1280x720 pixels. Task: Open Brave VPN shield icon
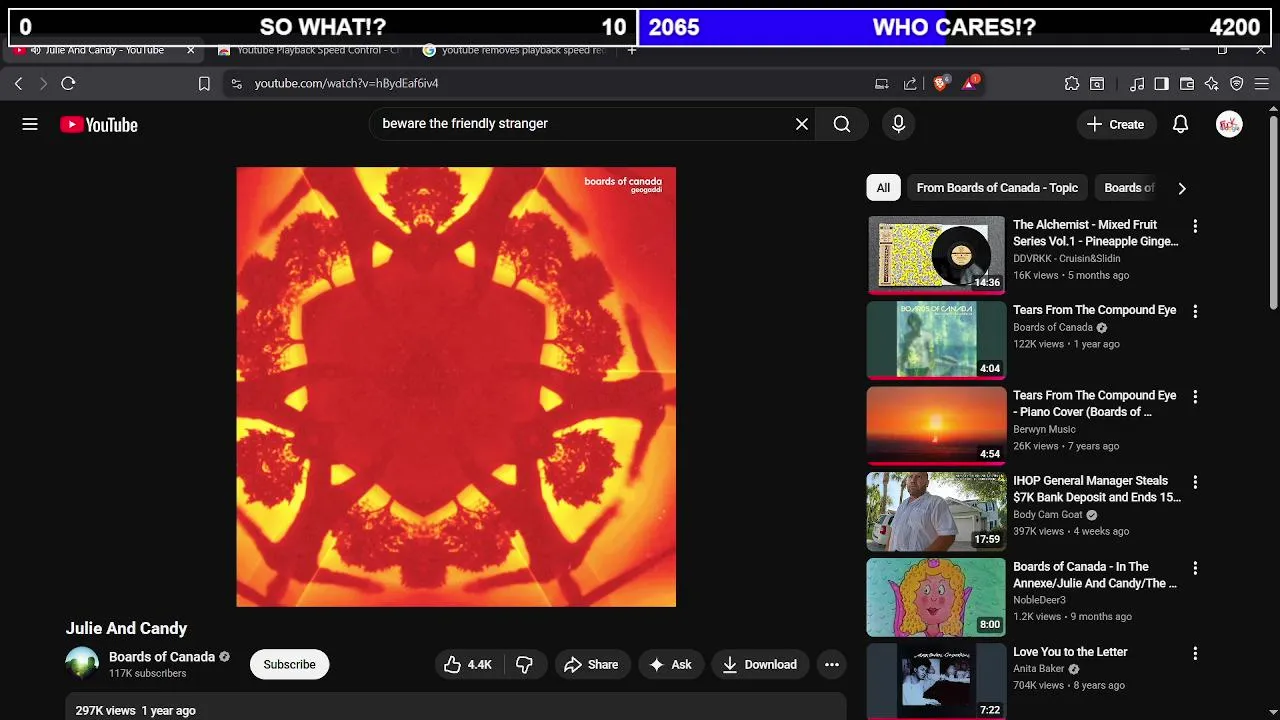click(x=1237, y=84)
